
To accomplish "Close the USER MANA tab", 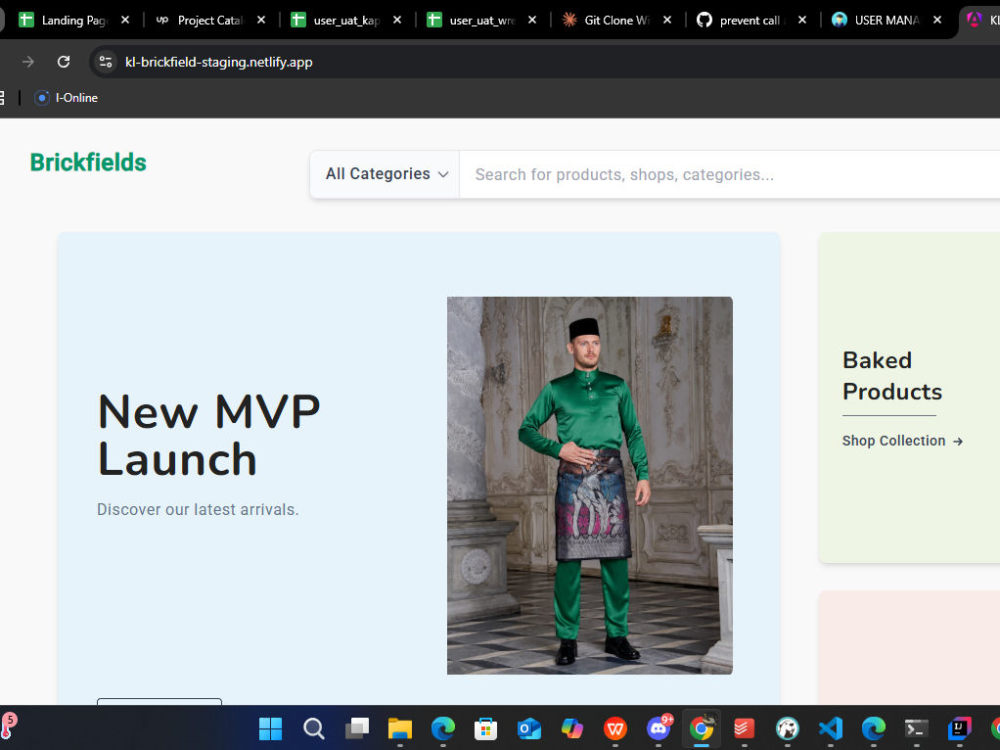I will pyautogui.click(x=938, y=20).
